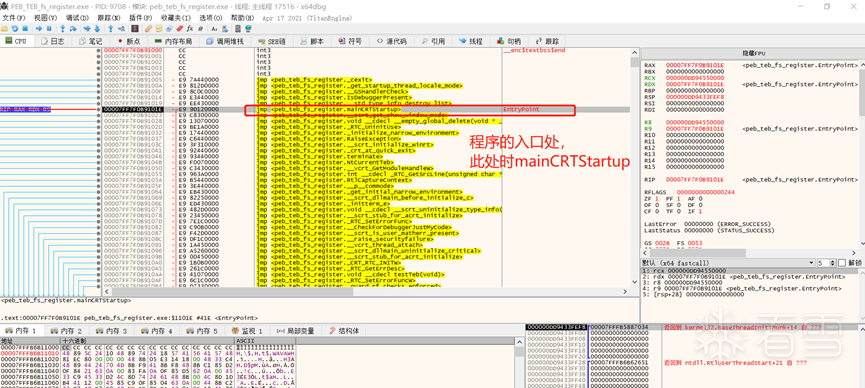Open the 结构体 struct tab
865x388 pixels.
point(345,331)
